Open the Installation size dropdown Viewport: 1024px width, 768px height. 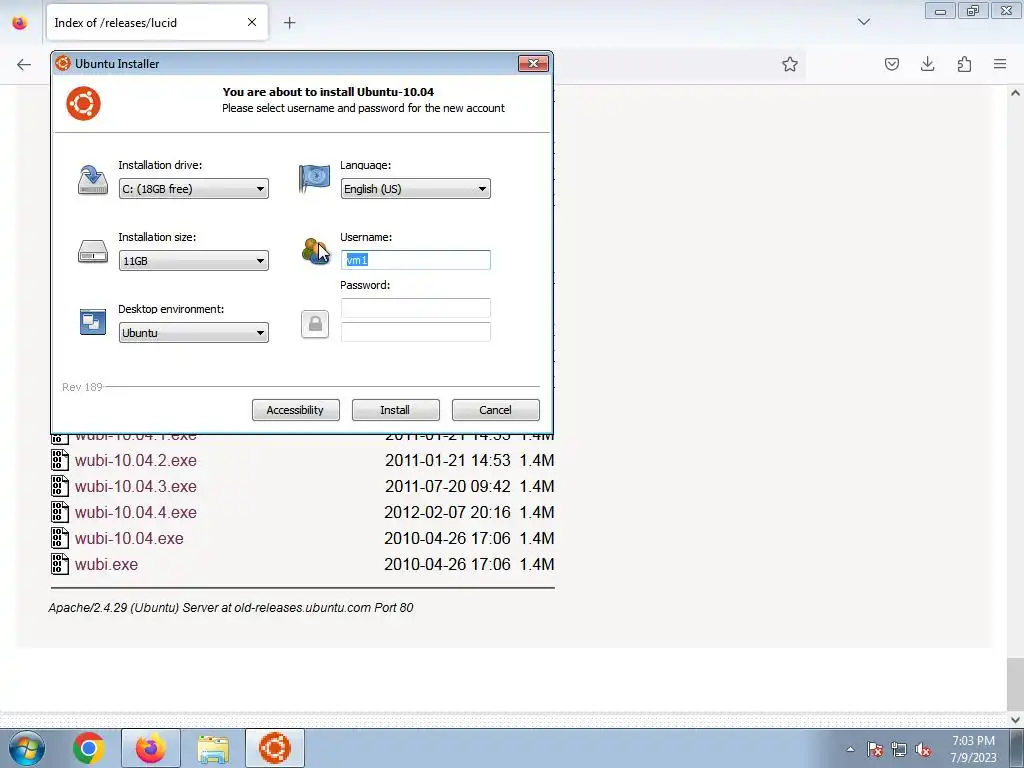click(193, 261)
